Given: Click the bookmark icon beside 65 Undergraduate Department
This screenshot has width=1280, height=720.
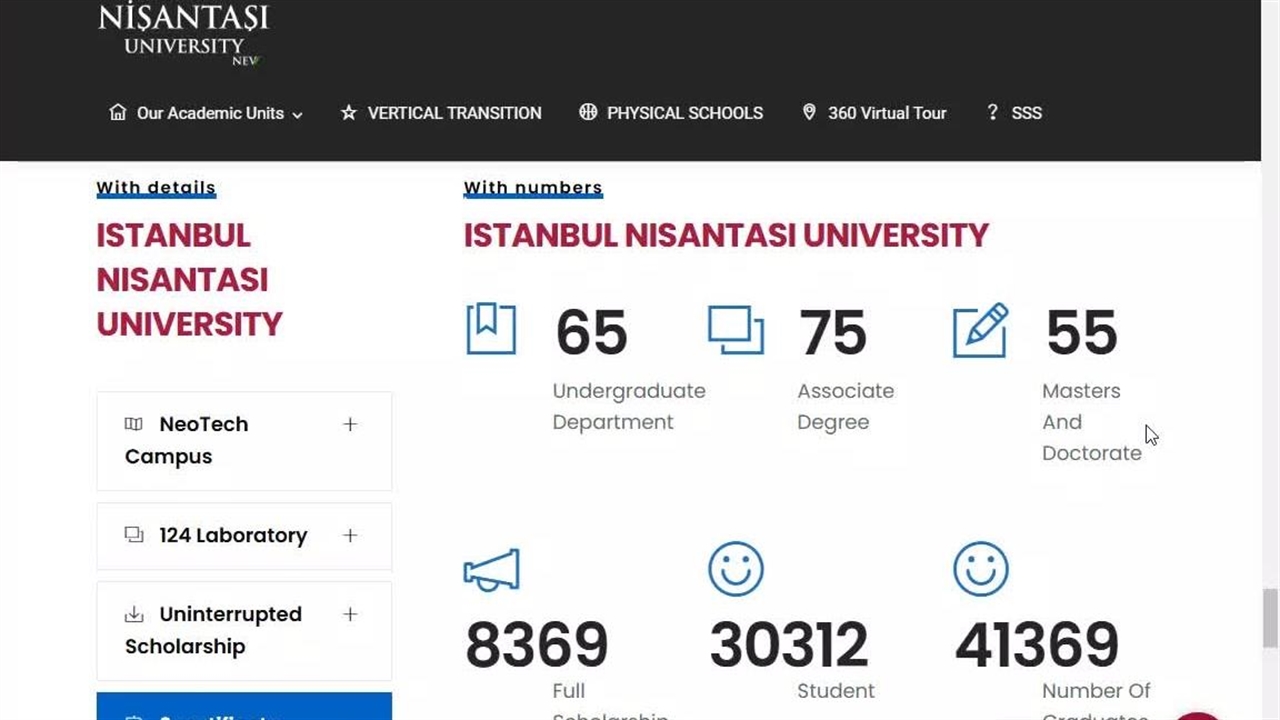Looking at the screenshot, I should 491,329.
